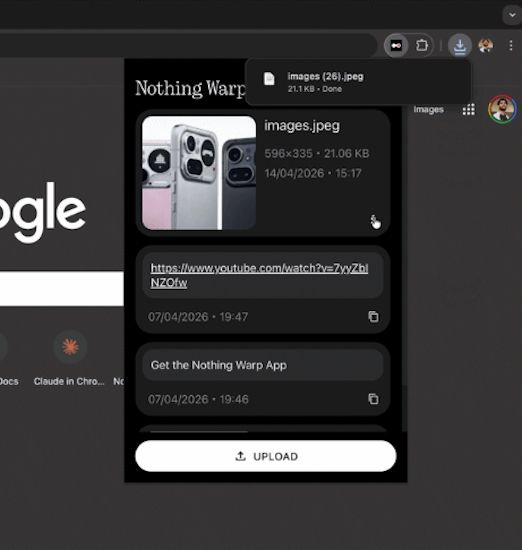Click the Nothing Warp popup scrollbar

404,246
